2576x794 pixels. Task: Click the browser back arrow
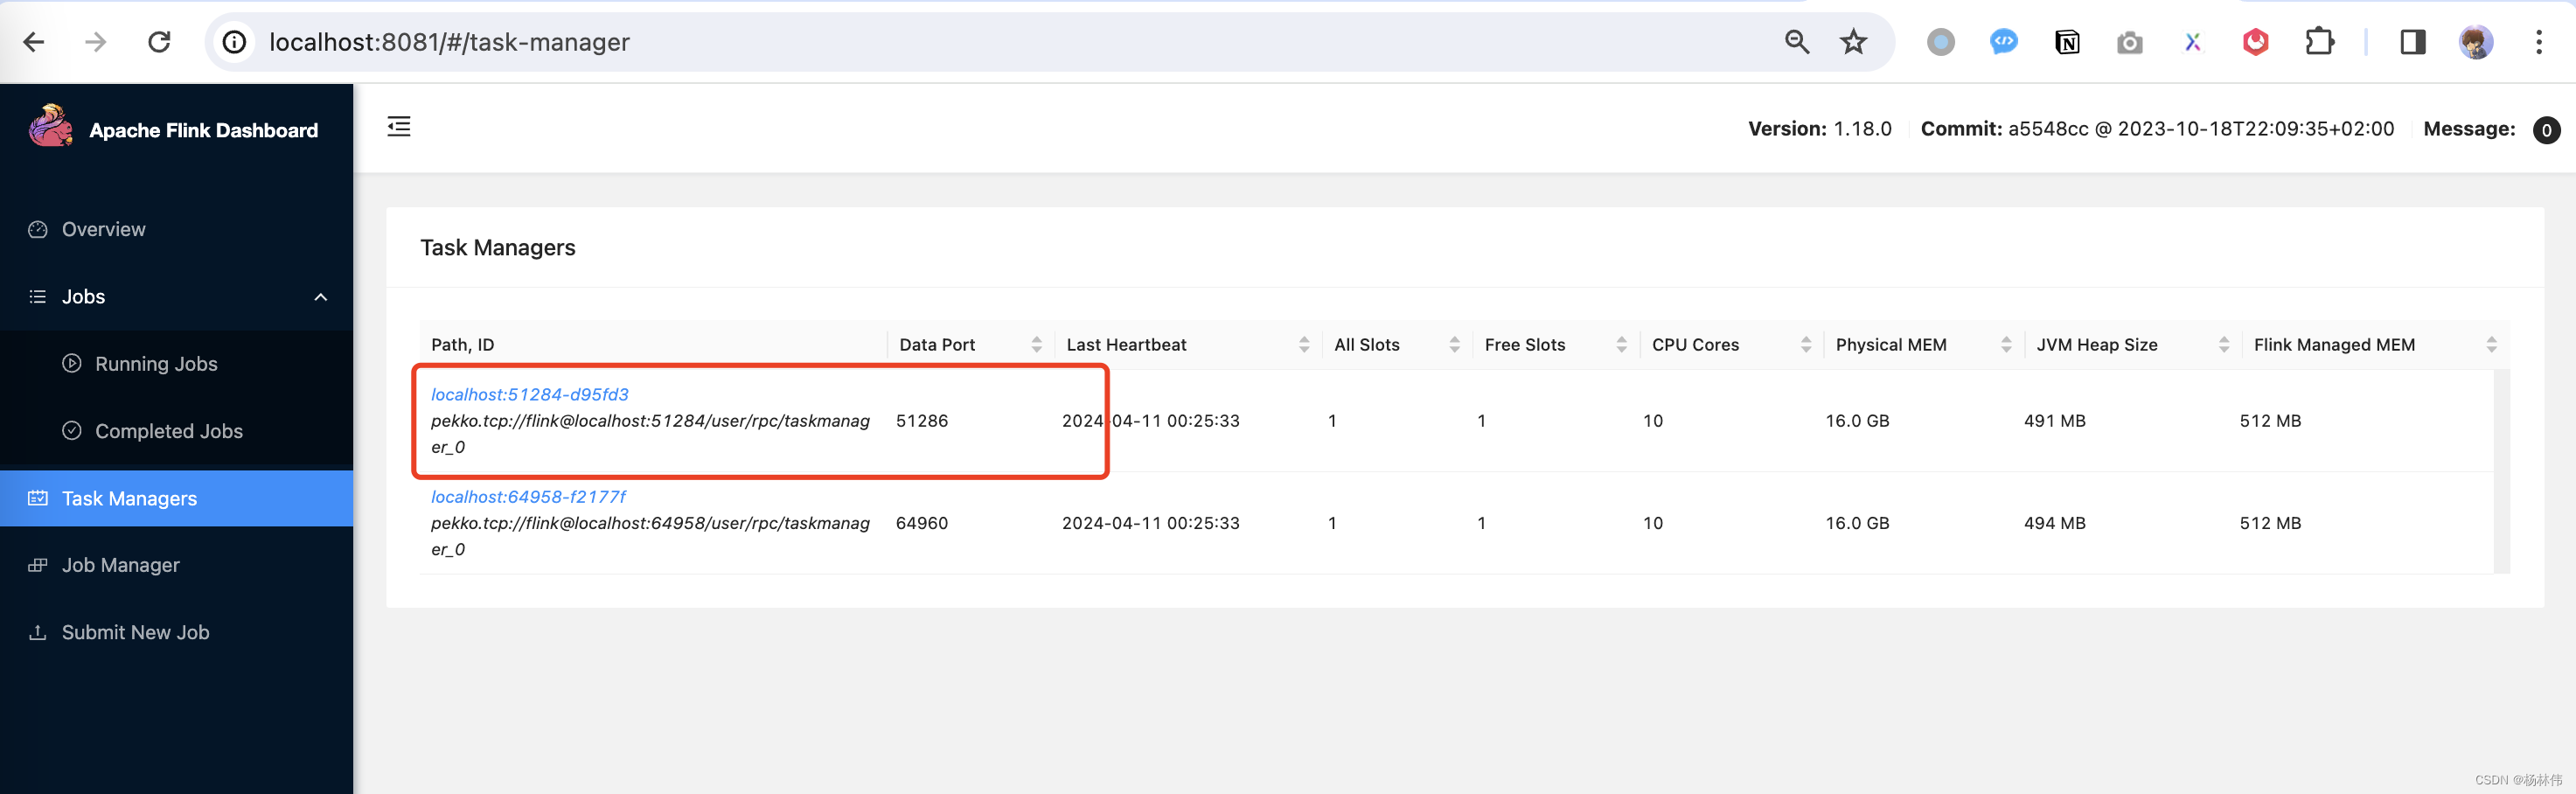(x=34, y=42)
